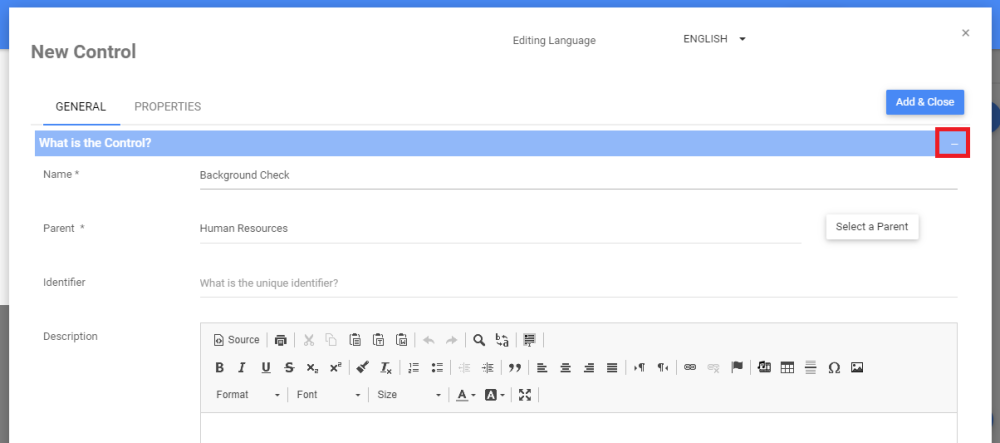Screen dimensions: 1000x443
Task: Click the Increase Indent icon
Action: point(487,367)
